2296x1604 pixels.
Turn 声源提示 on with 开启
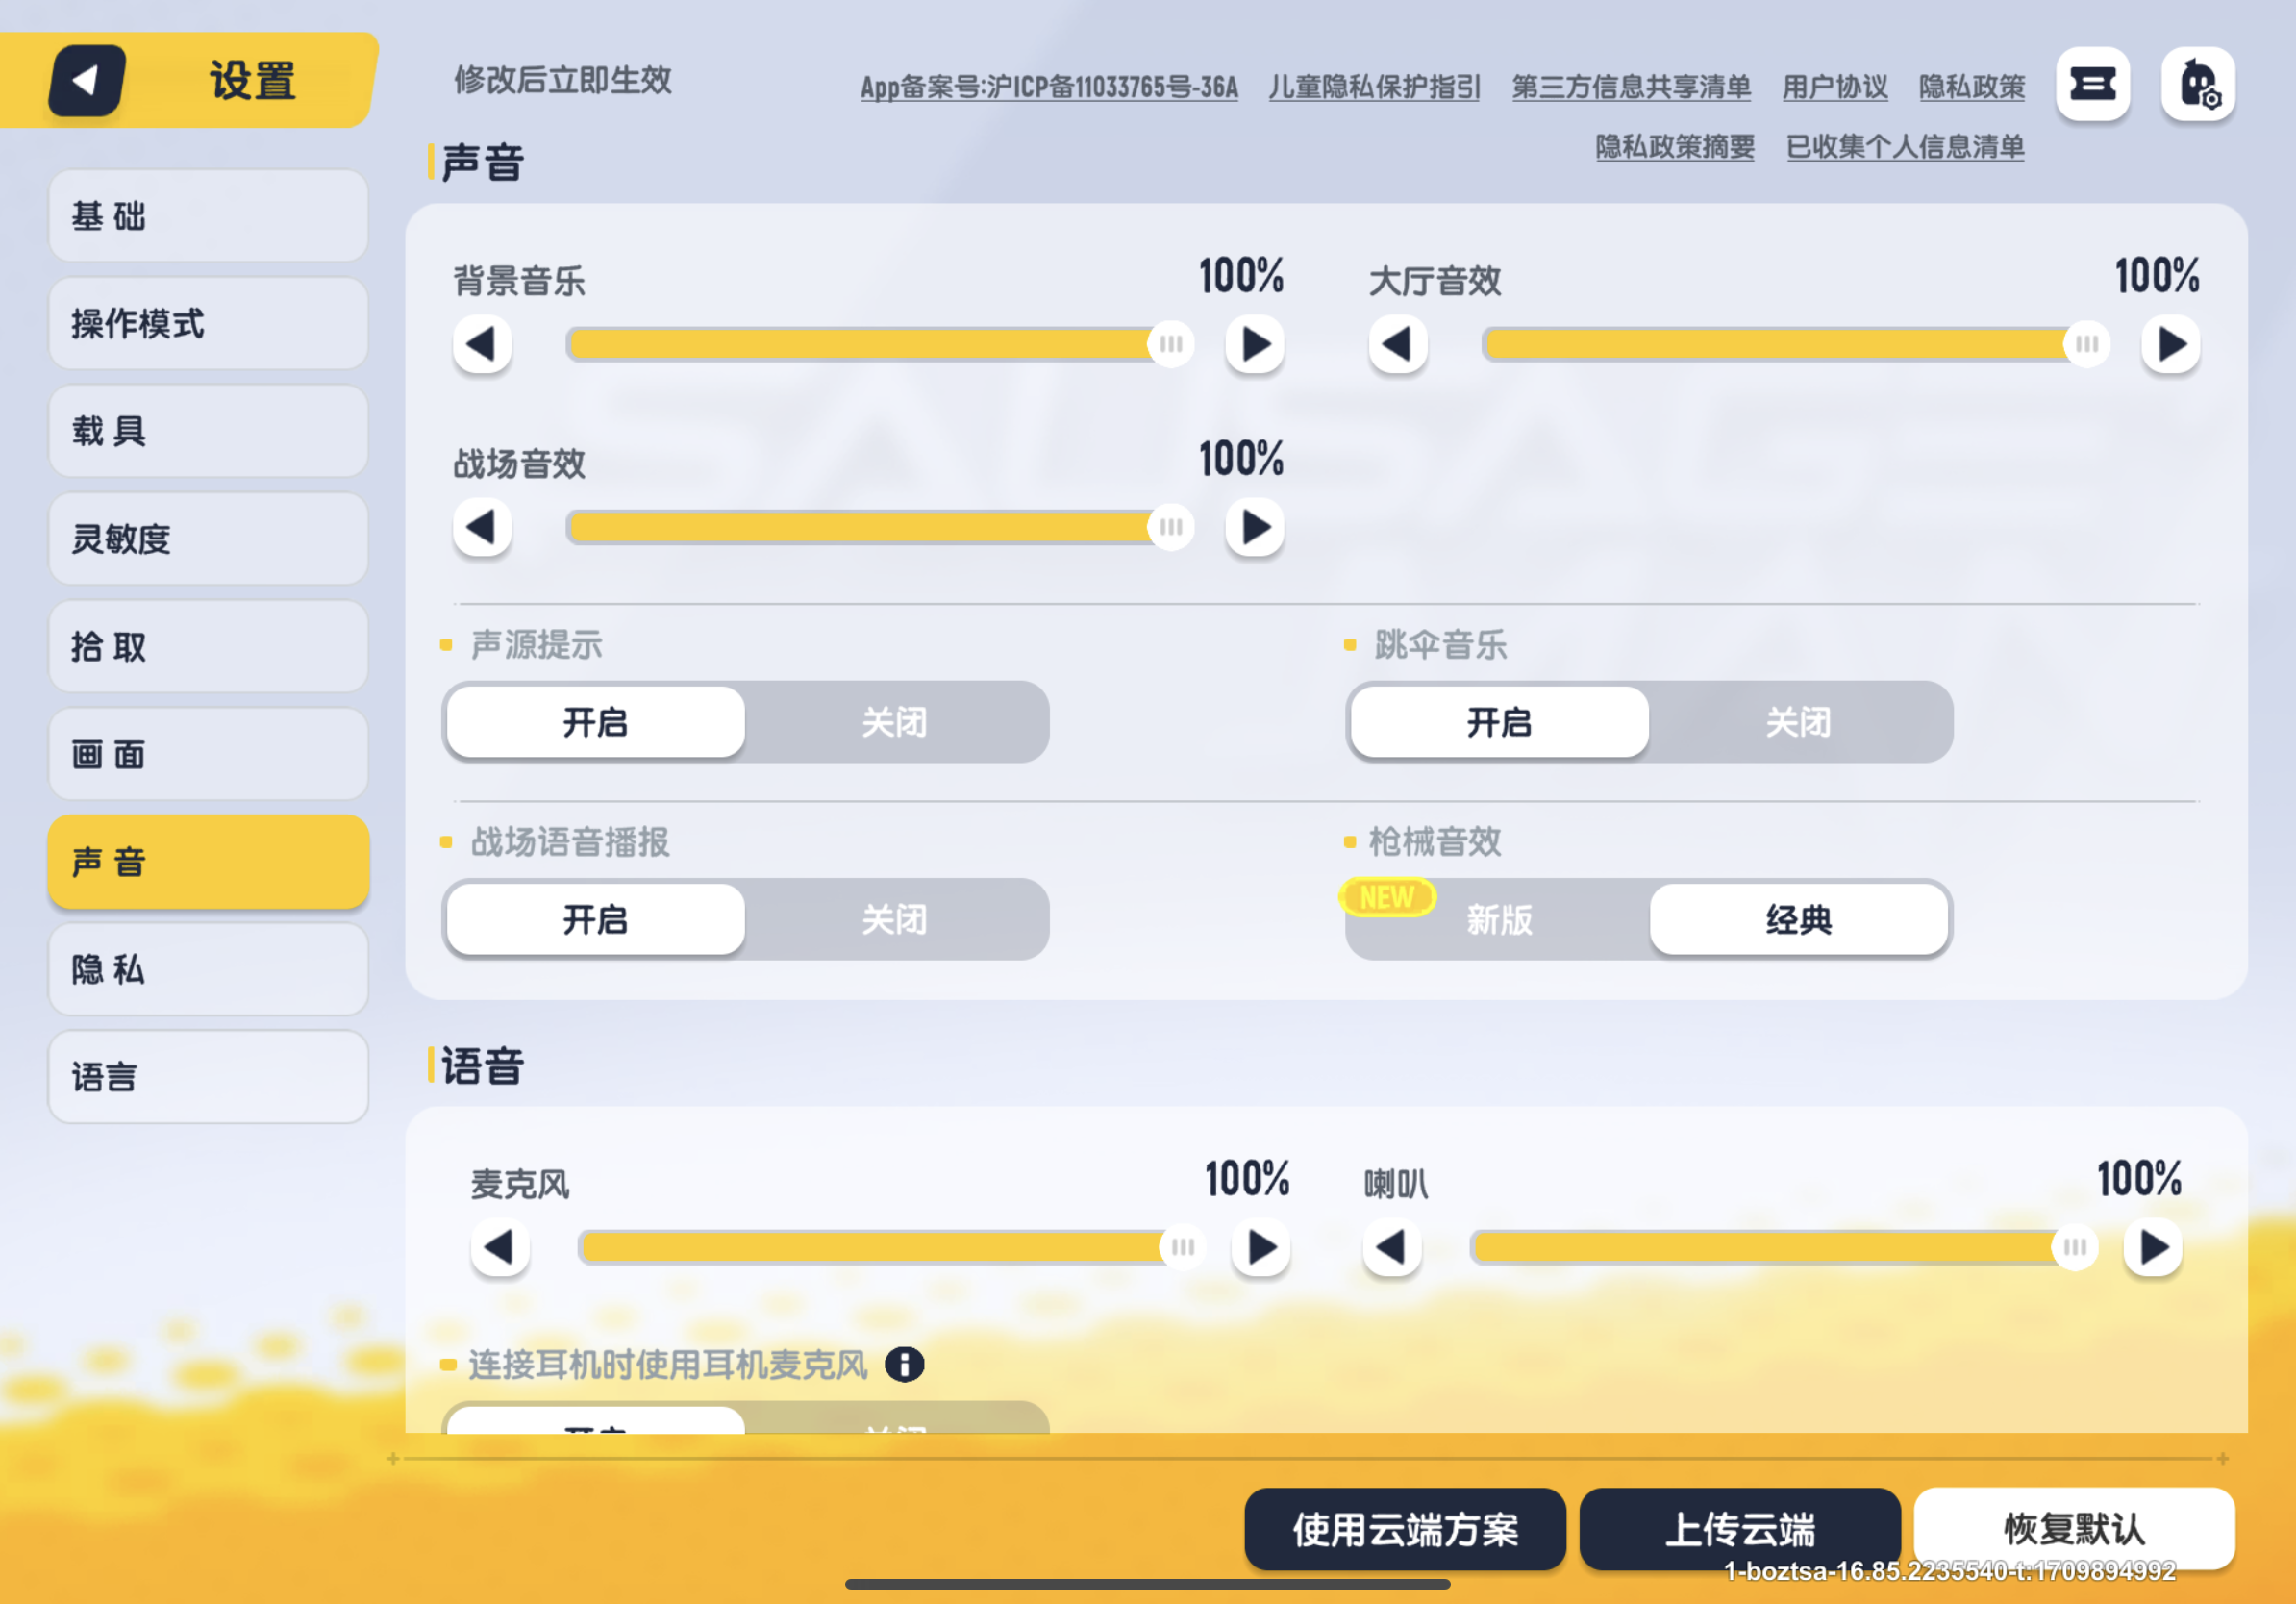point(596,722)
